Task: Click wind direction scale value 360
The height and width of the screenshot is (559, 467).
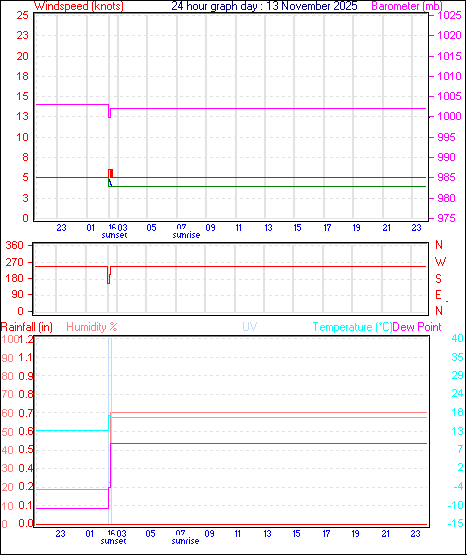Action: [x=15, y=245]
